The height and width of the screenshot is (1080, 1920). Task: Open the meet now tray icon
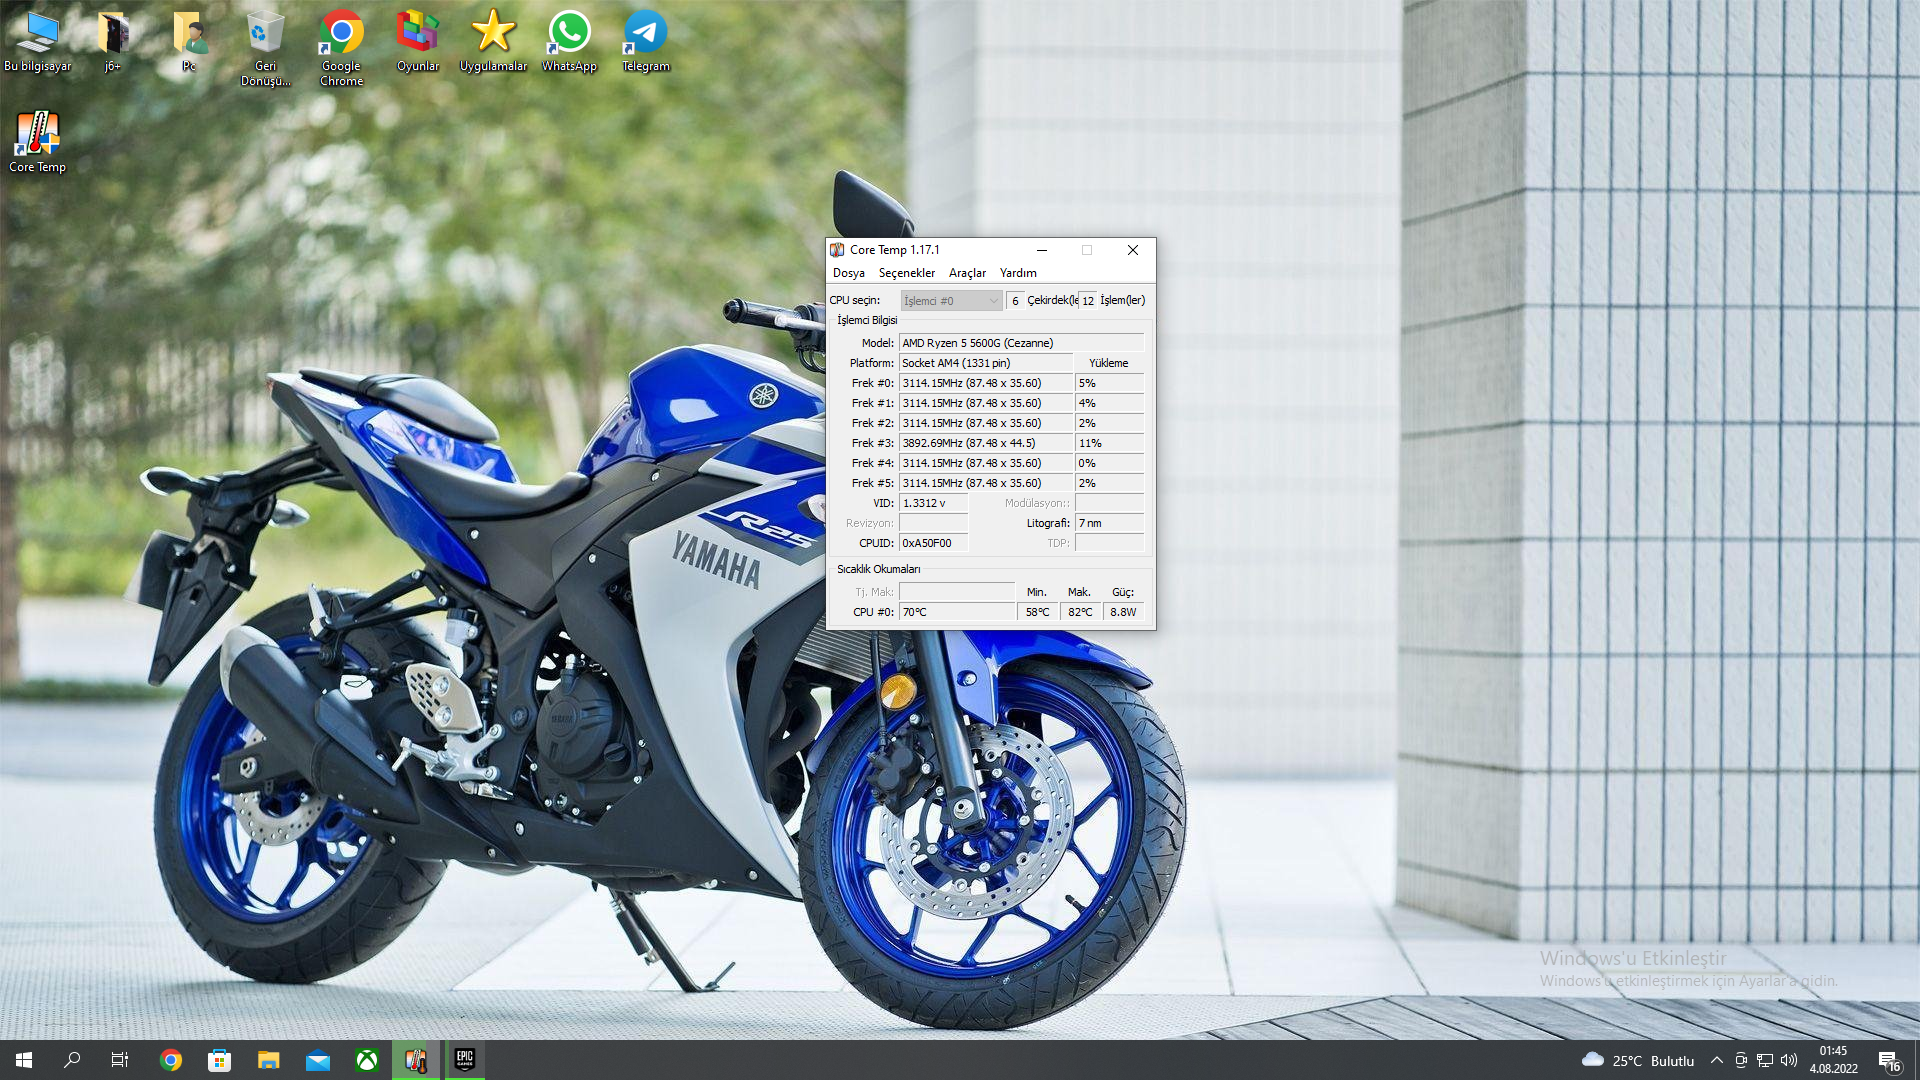pyautogui.click(x=1741, y=1060)
